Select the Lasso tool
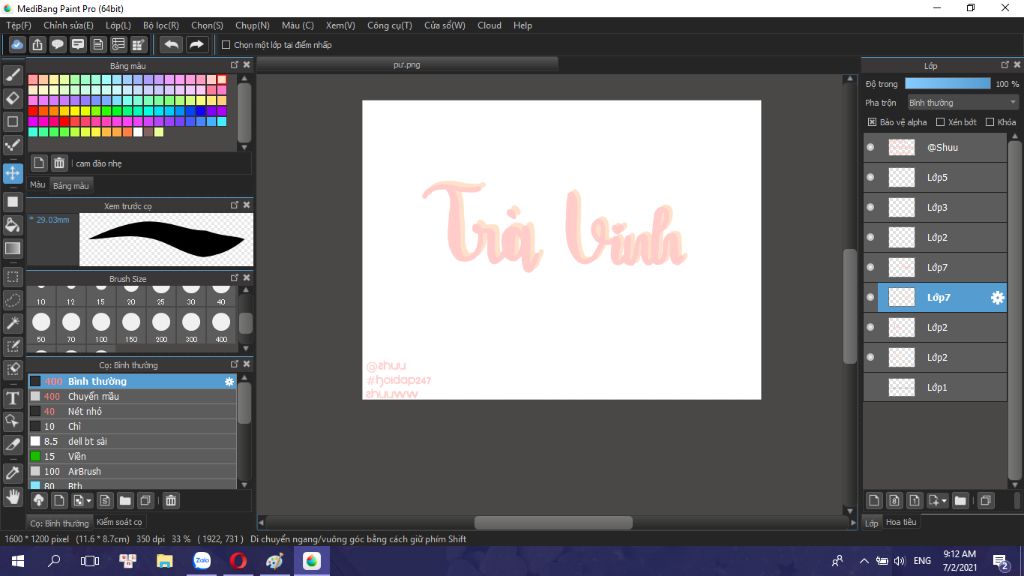 [x=13, y=300]
